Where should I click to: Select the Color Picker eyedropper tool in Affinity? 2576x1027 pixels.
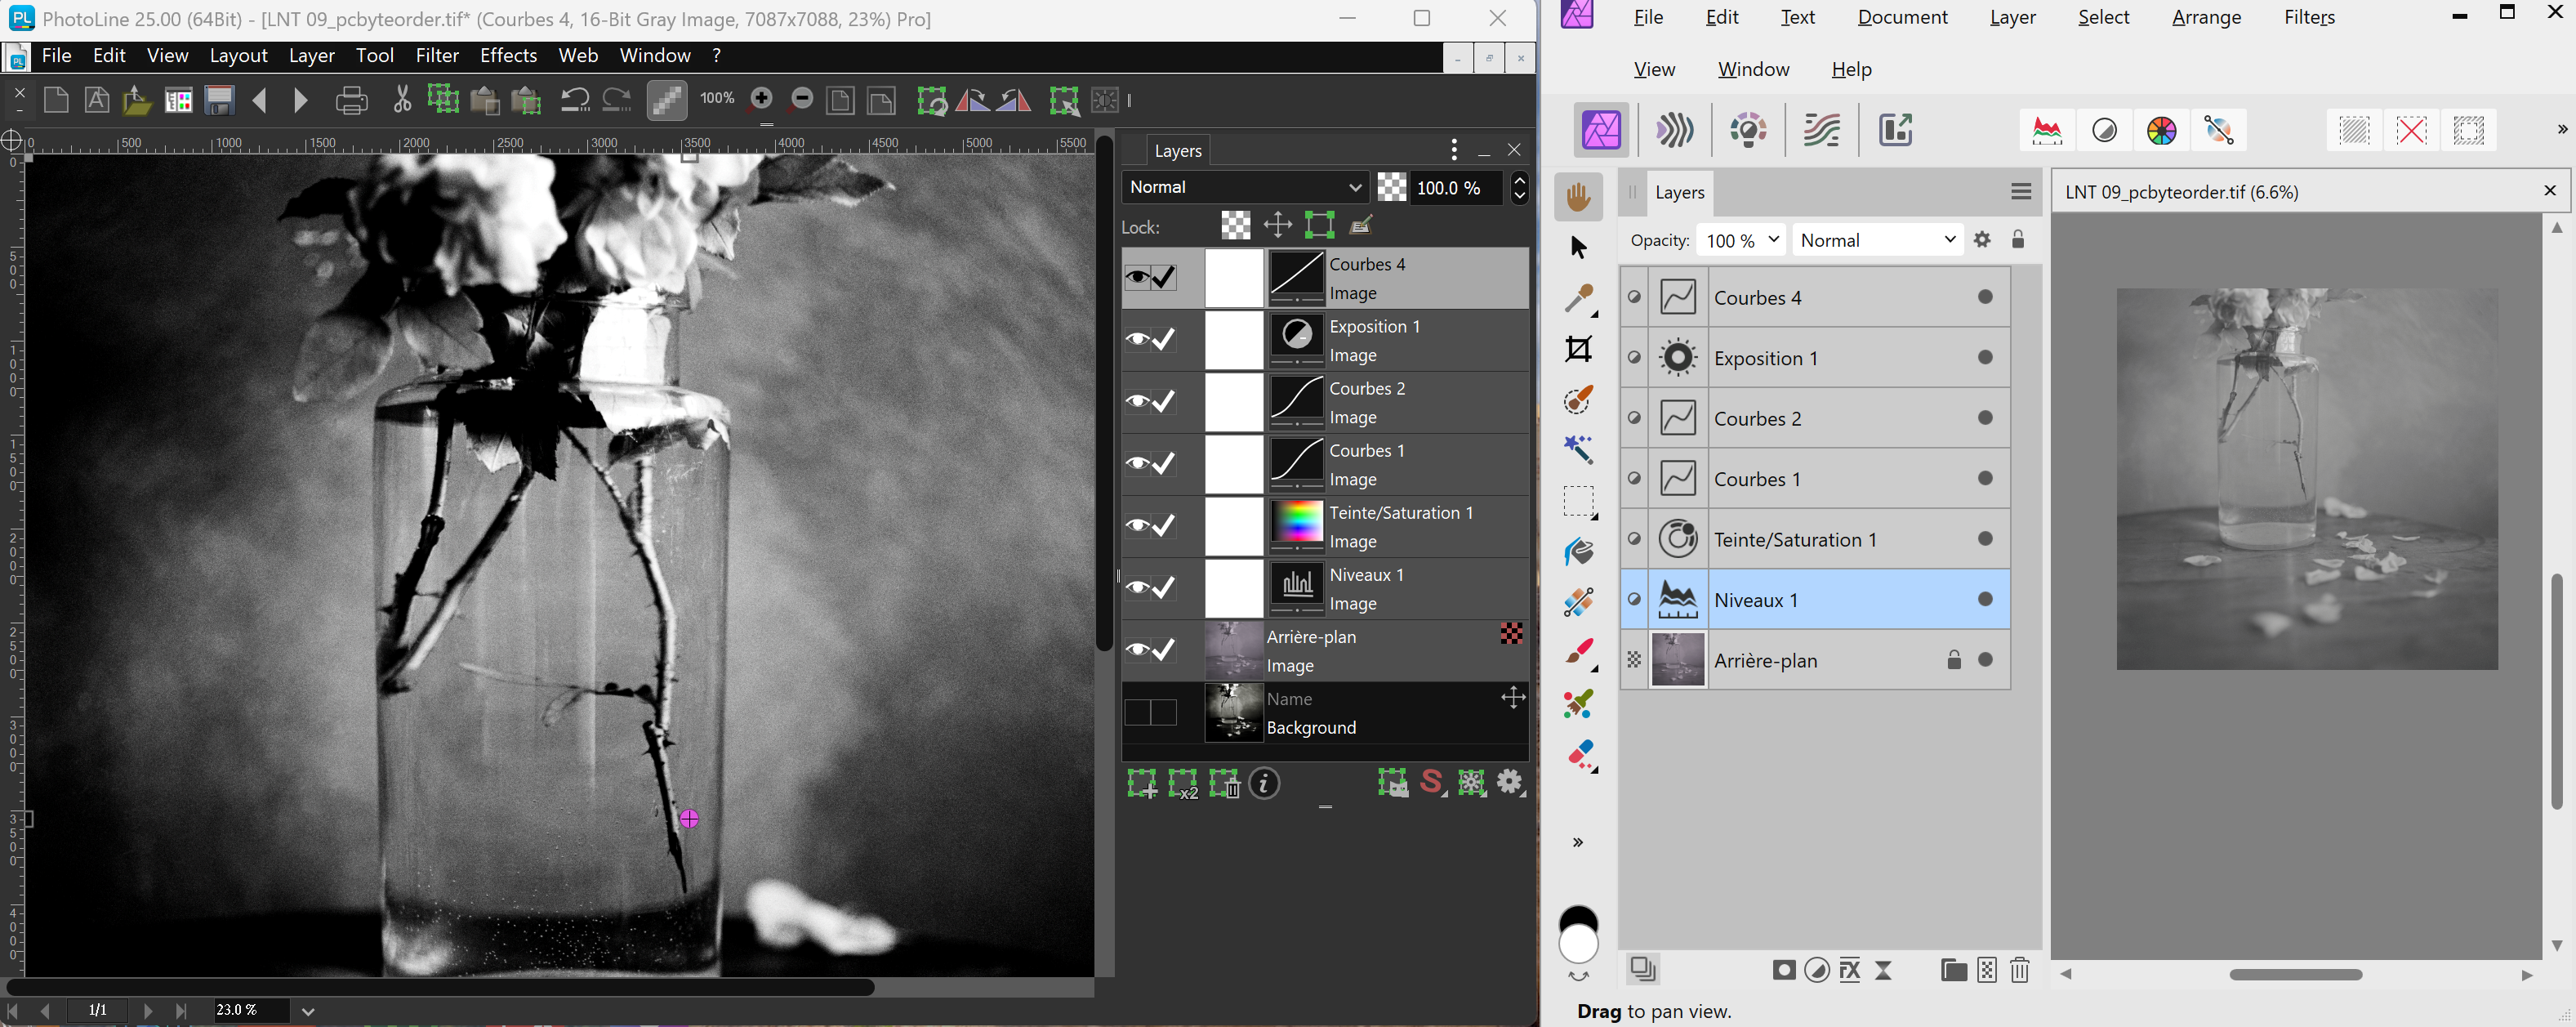[1580, 298]
